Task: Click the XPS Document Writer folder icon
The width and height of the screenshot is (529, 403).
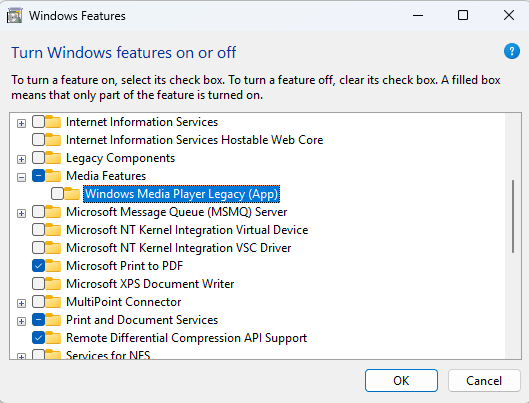Action: pyautogui.click(x=53, y=284)
